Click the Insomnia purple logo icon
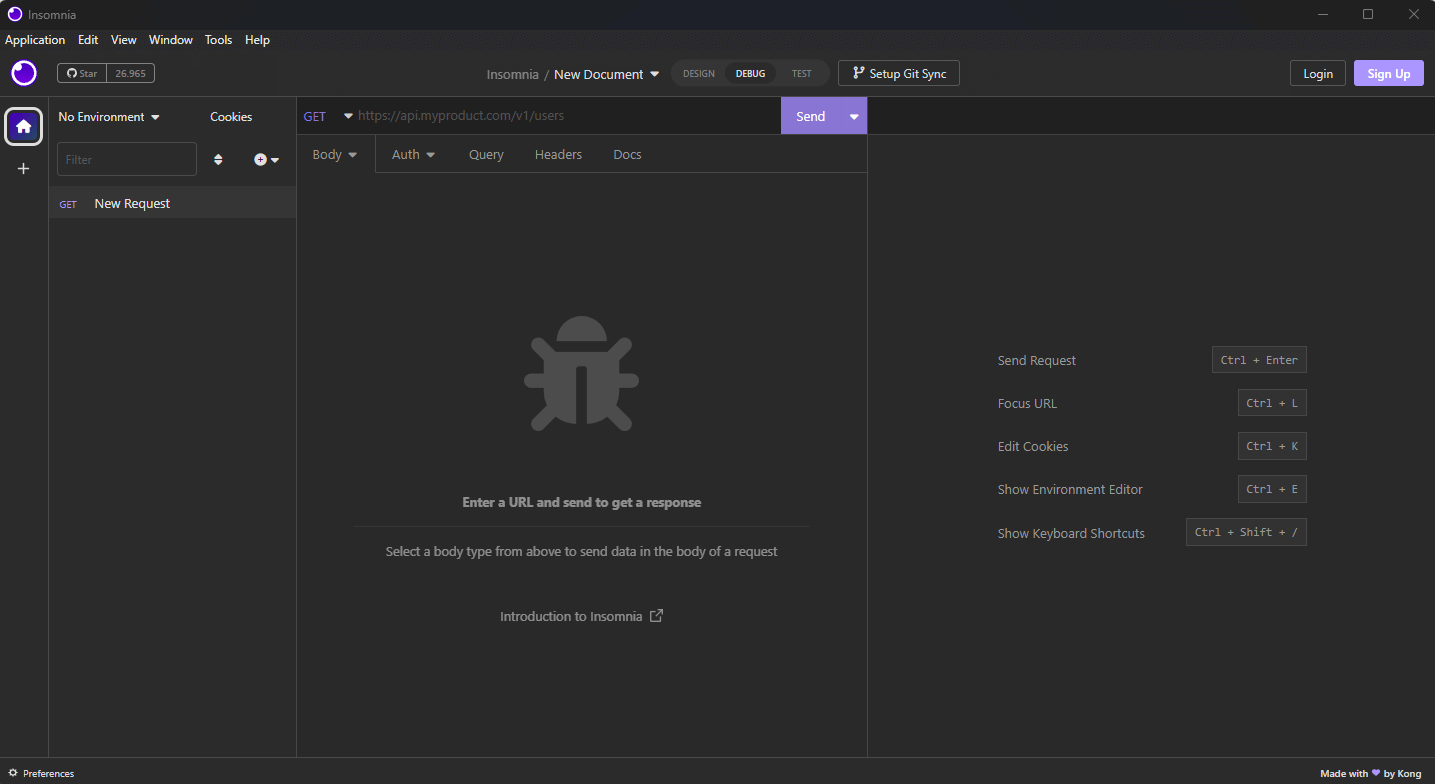This screenshot has width=1435, height=784. click(24, 73)
